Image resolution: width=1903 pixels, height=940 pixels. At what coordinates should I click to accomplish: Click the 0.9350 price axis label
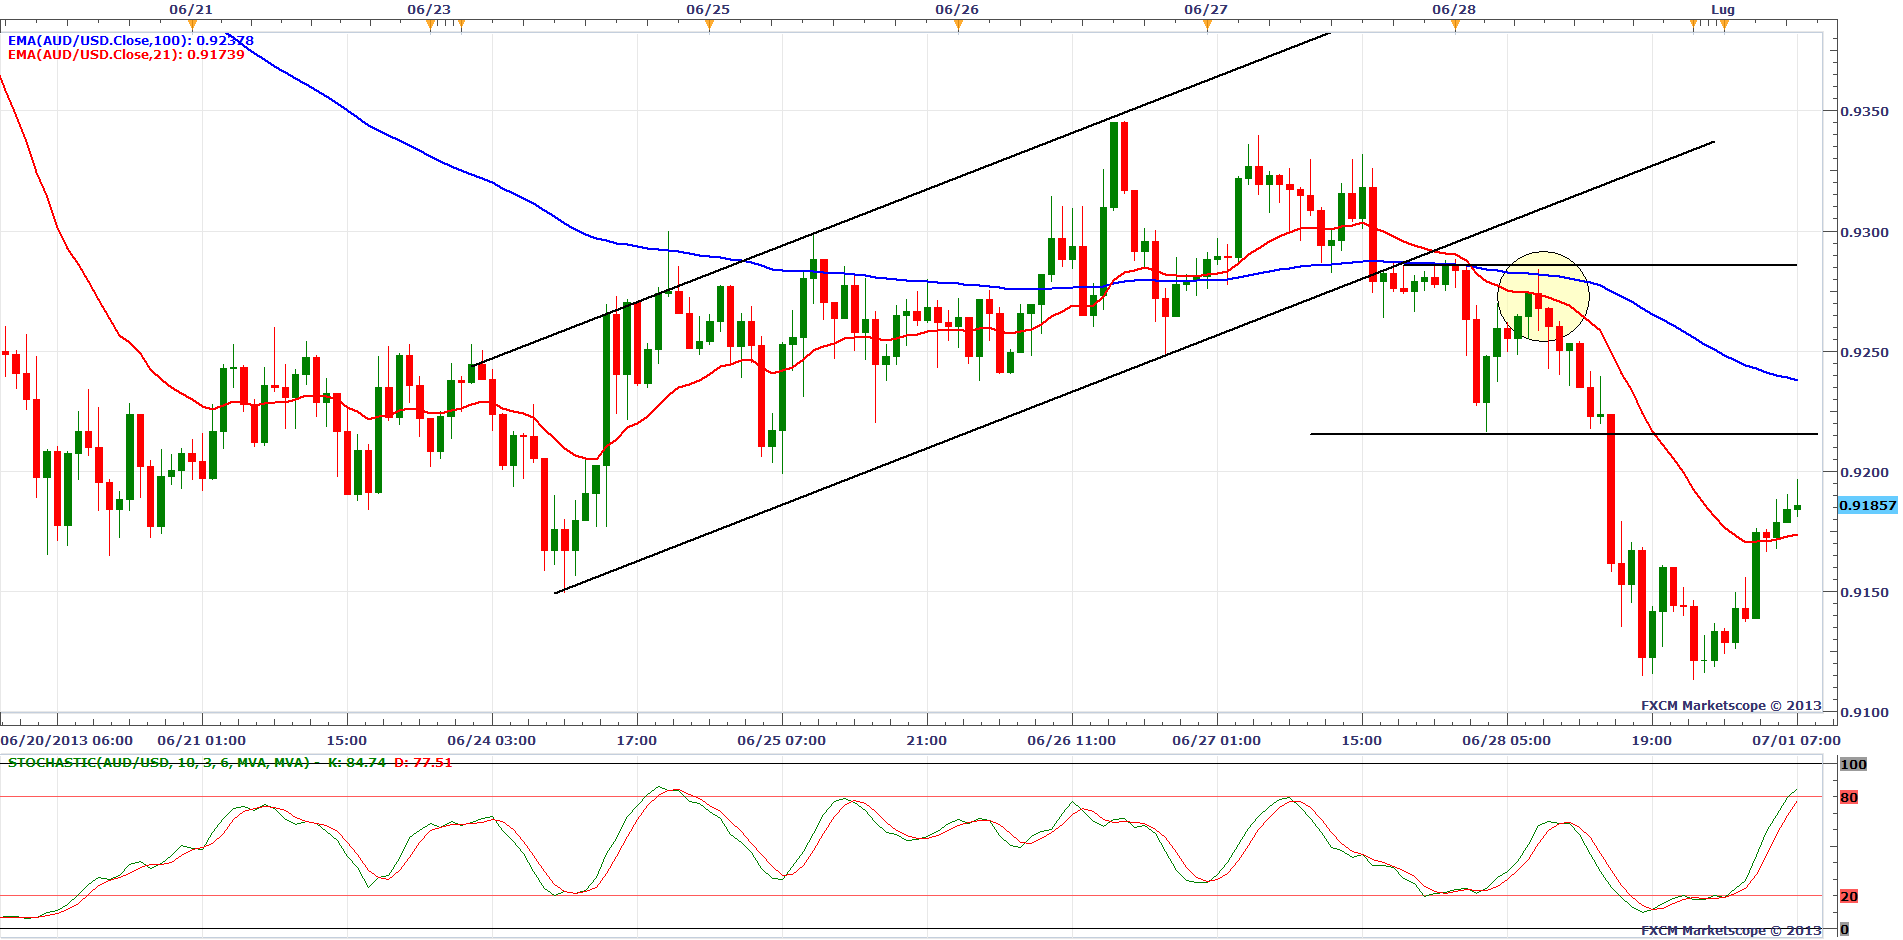tap(1864, 112)
